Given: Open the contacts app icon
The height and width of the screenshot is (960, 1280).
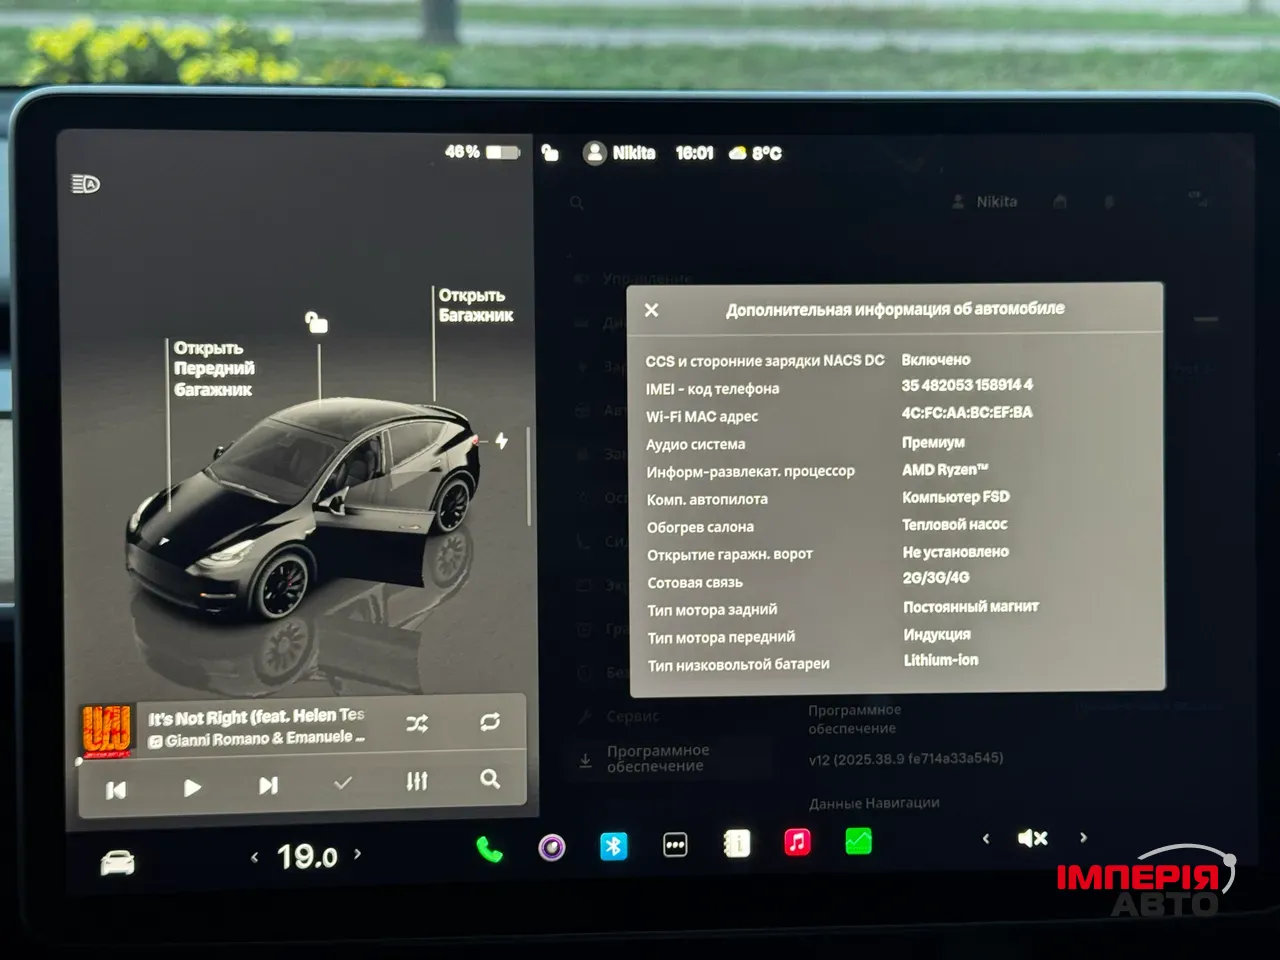Looking at the screenshot, I should click(x=737, y=843).
